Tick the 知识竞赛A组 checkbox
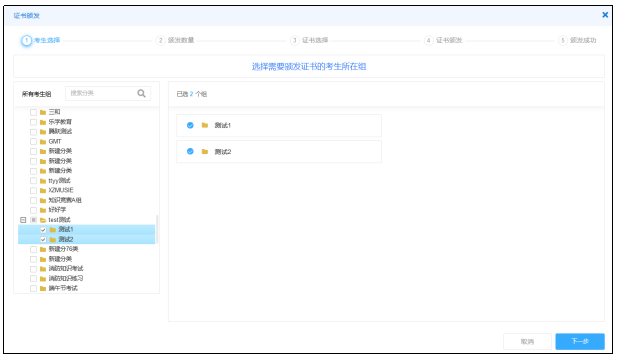This screenshot has width=617, height=360. 33,200
